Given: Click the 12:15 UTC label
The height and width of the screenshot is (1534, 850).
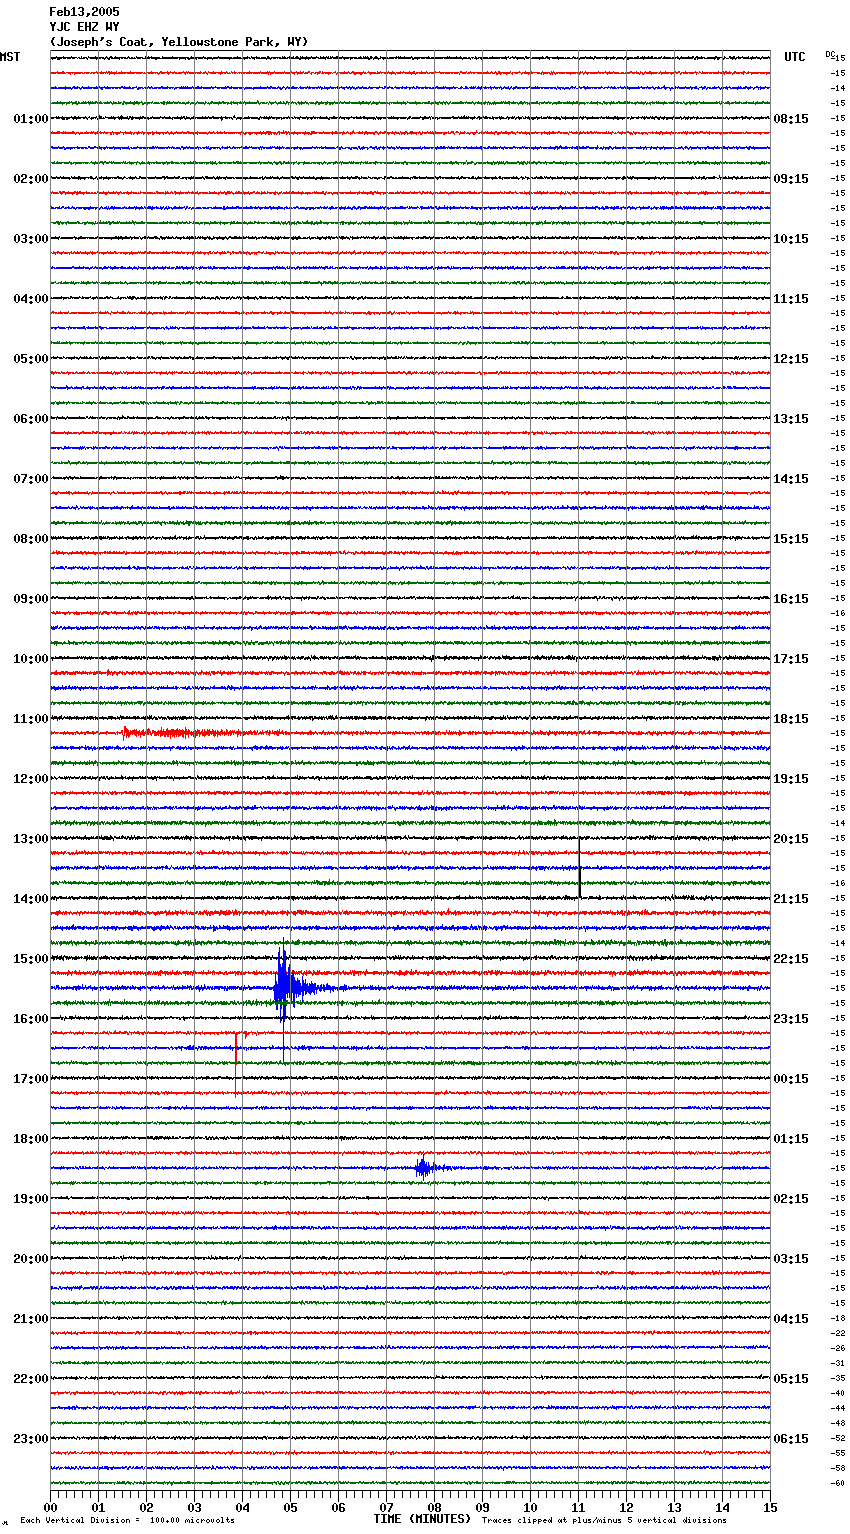Looking at the screenshot, I should click(791, 359).
